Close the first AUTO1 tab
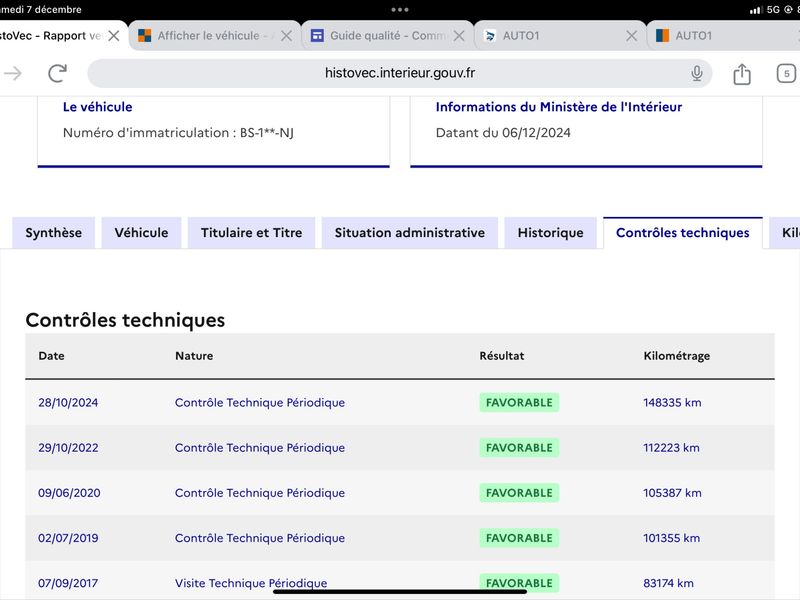This screenshot has height=600, width=800. pos(632,36)
